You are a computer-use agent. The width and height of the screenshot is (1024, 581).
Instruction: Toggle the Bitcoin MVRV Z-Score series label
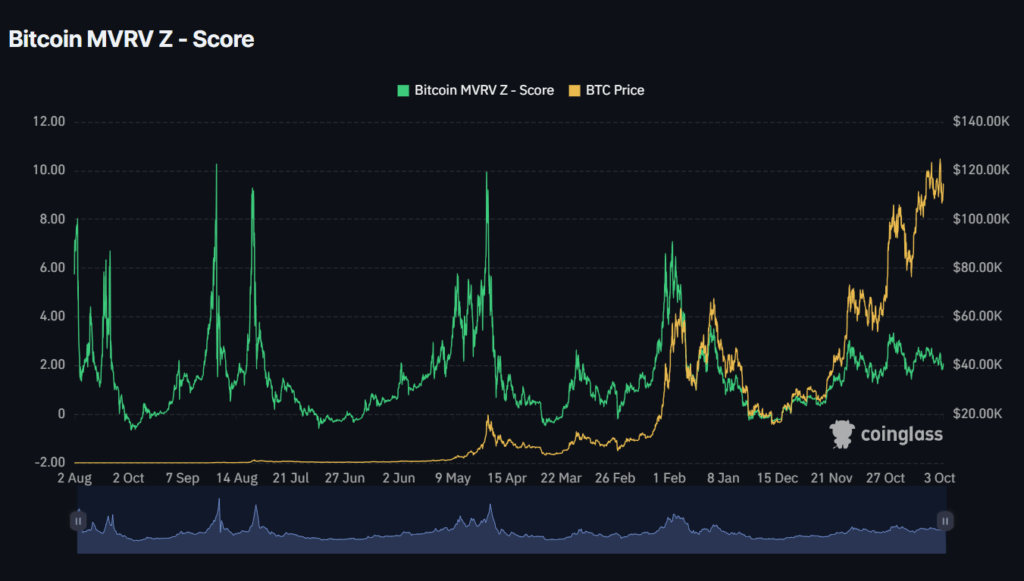pyautogui.click(x=483, y=90)
